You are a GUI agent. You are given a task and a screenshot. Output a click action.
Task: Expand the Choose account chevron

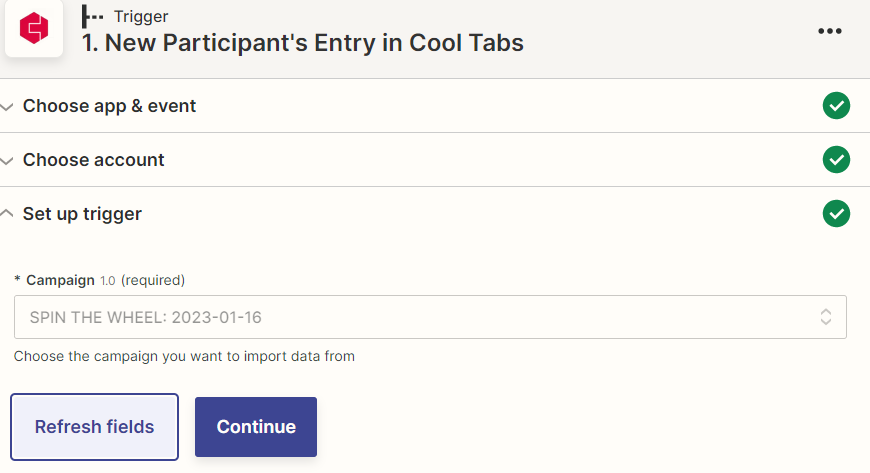click(x=7, y=161)
